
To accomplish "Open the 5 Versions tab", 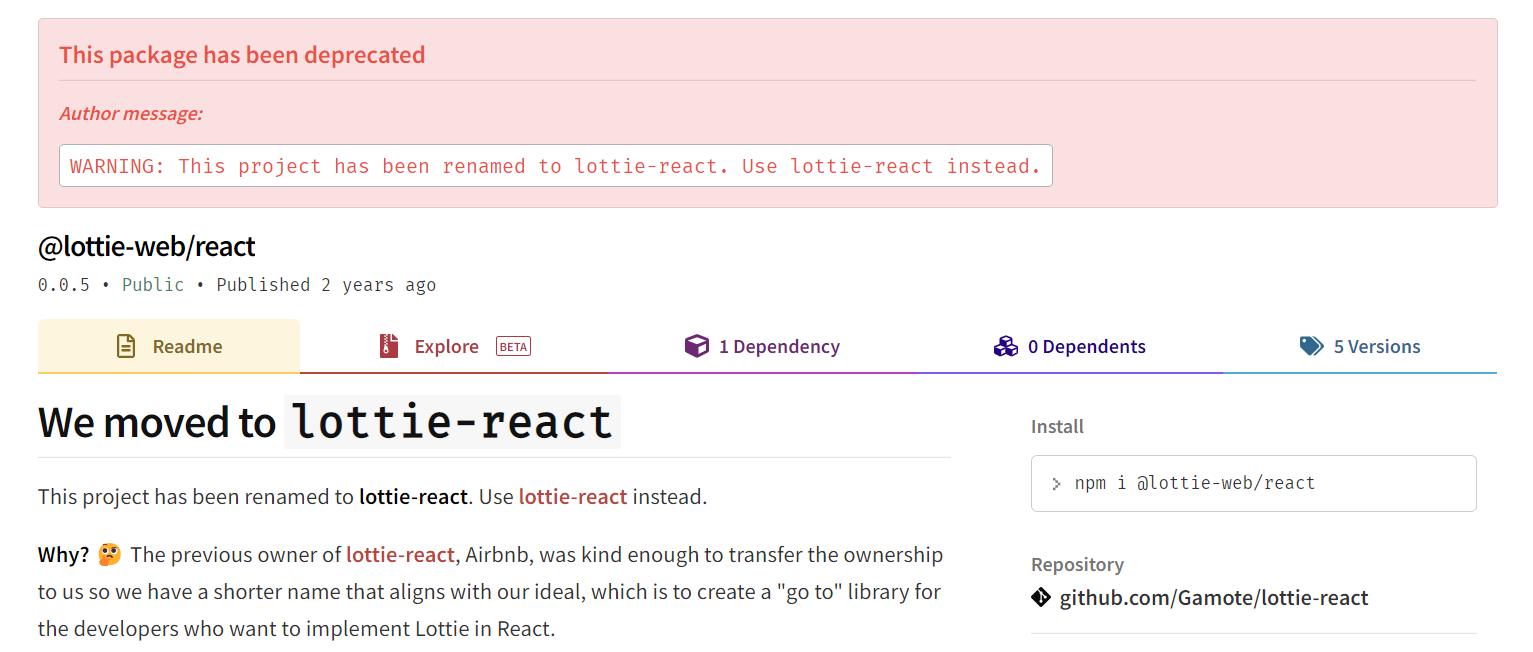I will click(1360, 346).
